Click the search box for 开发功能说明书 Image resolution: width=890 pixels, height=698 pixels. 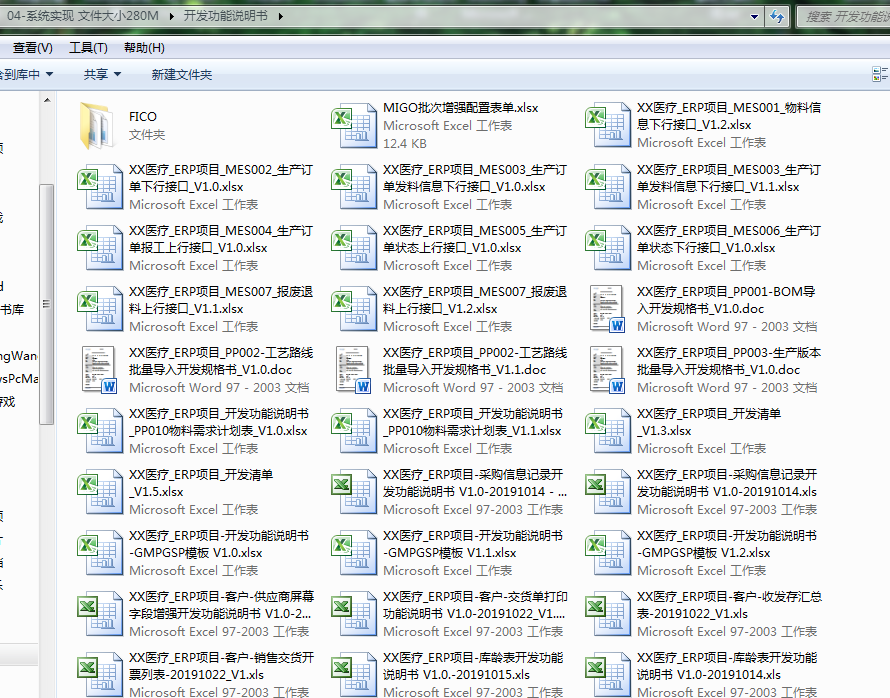coord(845,17)
